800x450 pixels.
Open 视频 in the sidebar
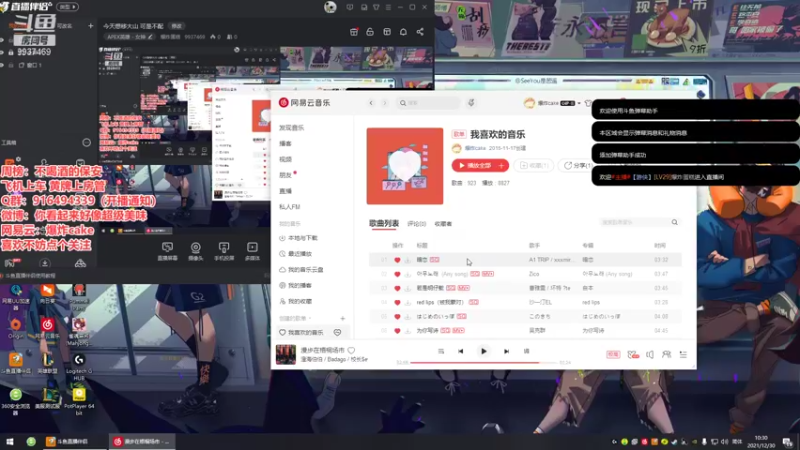[285, 159]
